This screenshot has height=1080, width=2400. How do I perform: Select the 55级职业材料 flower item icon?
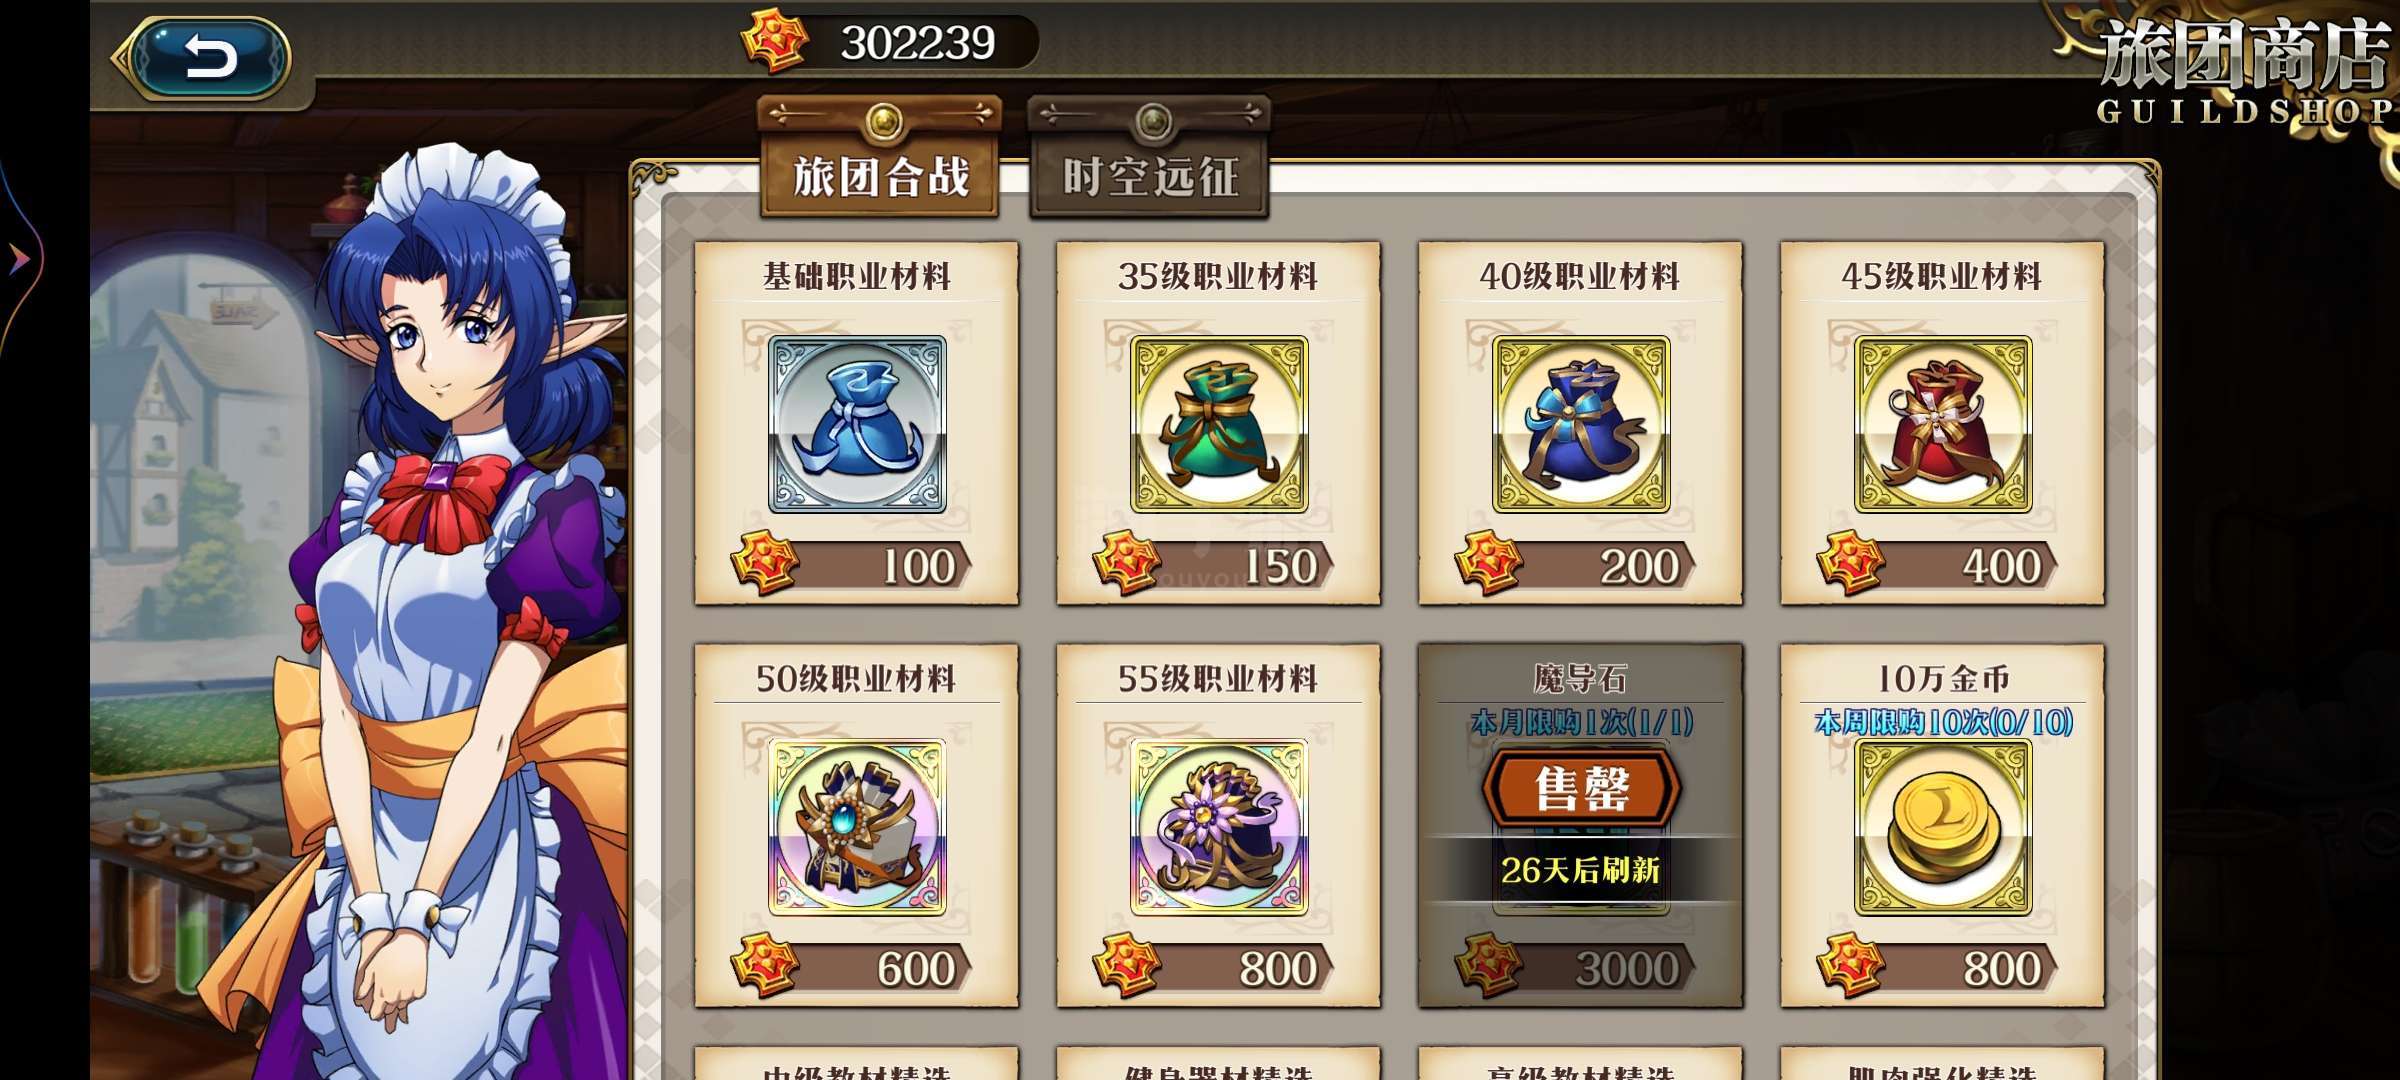coord(1219,827)
